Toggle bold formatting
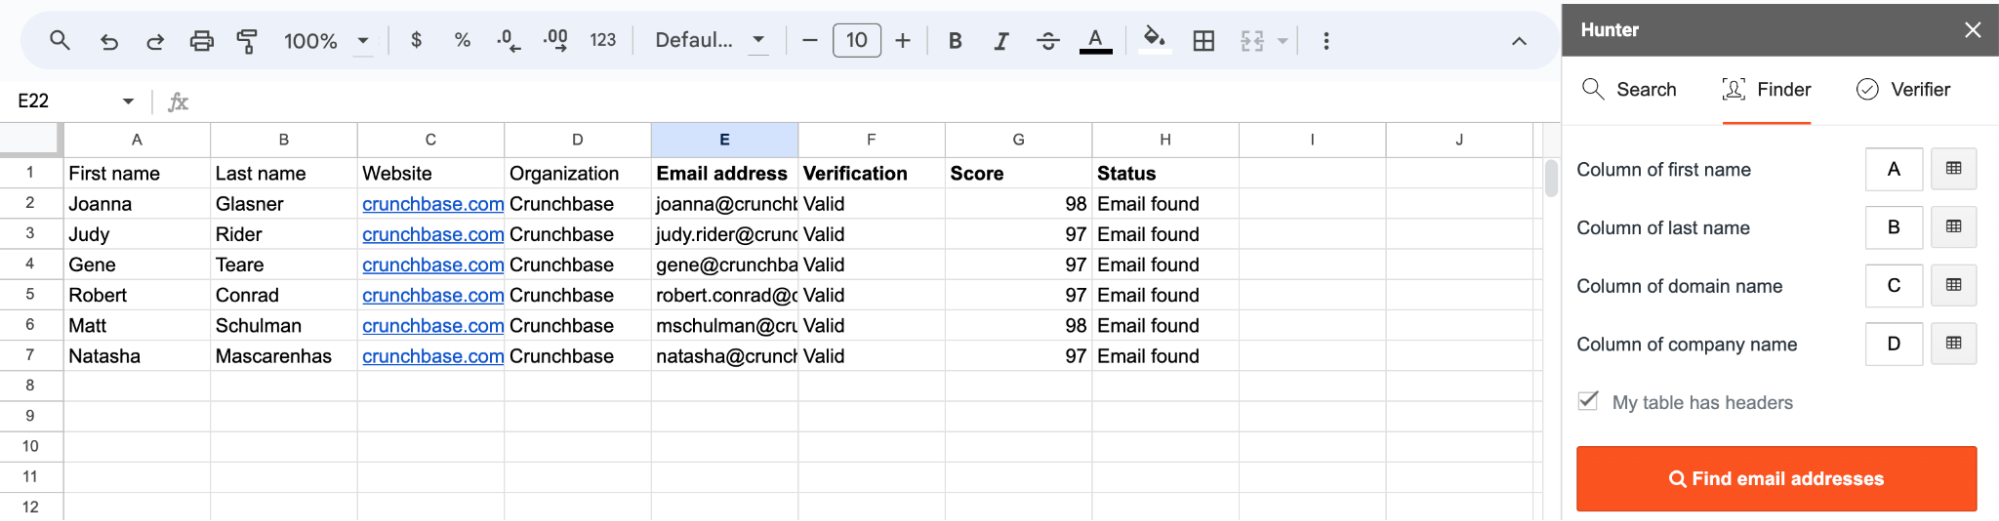The image size is (1999, 521). [x=955, y=41]
